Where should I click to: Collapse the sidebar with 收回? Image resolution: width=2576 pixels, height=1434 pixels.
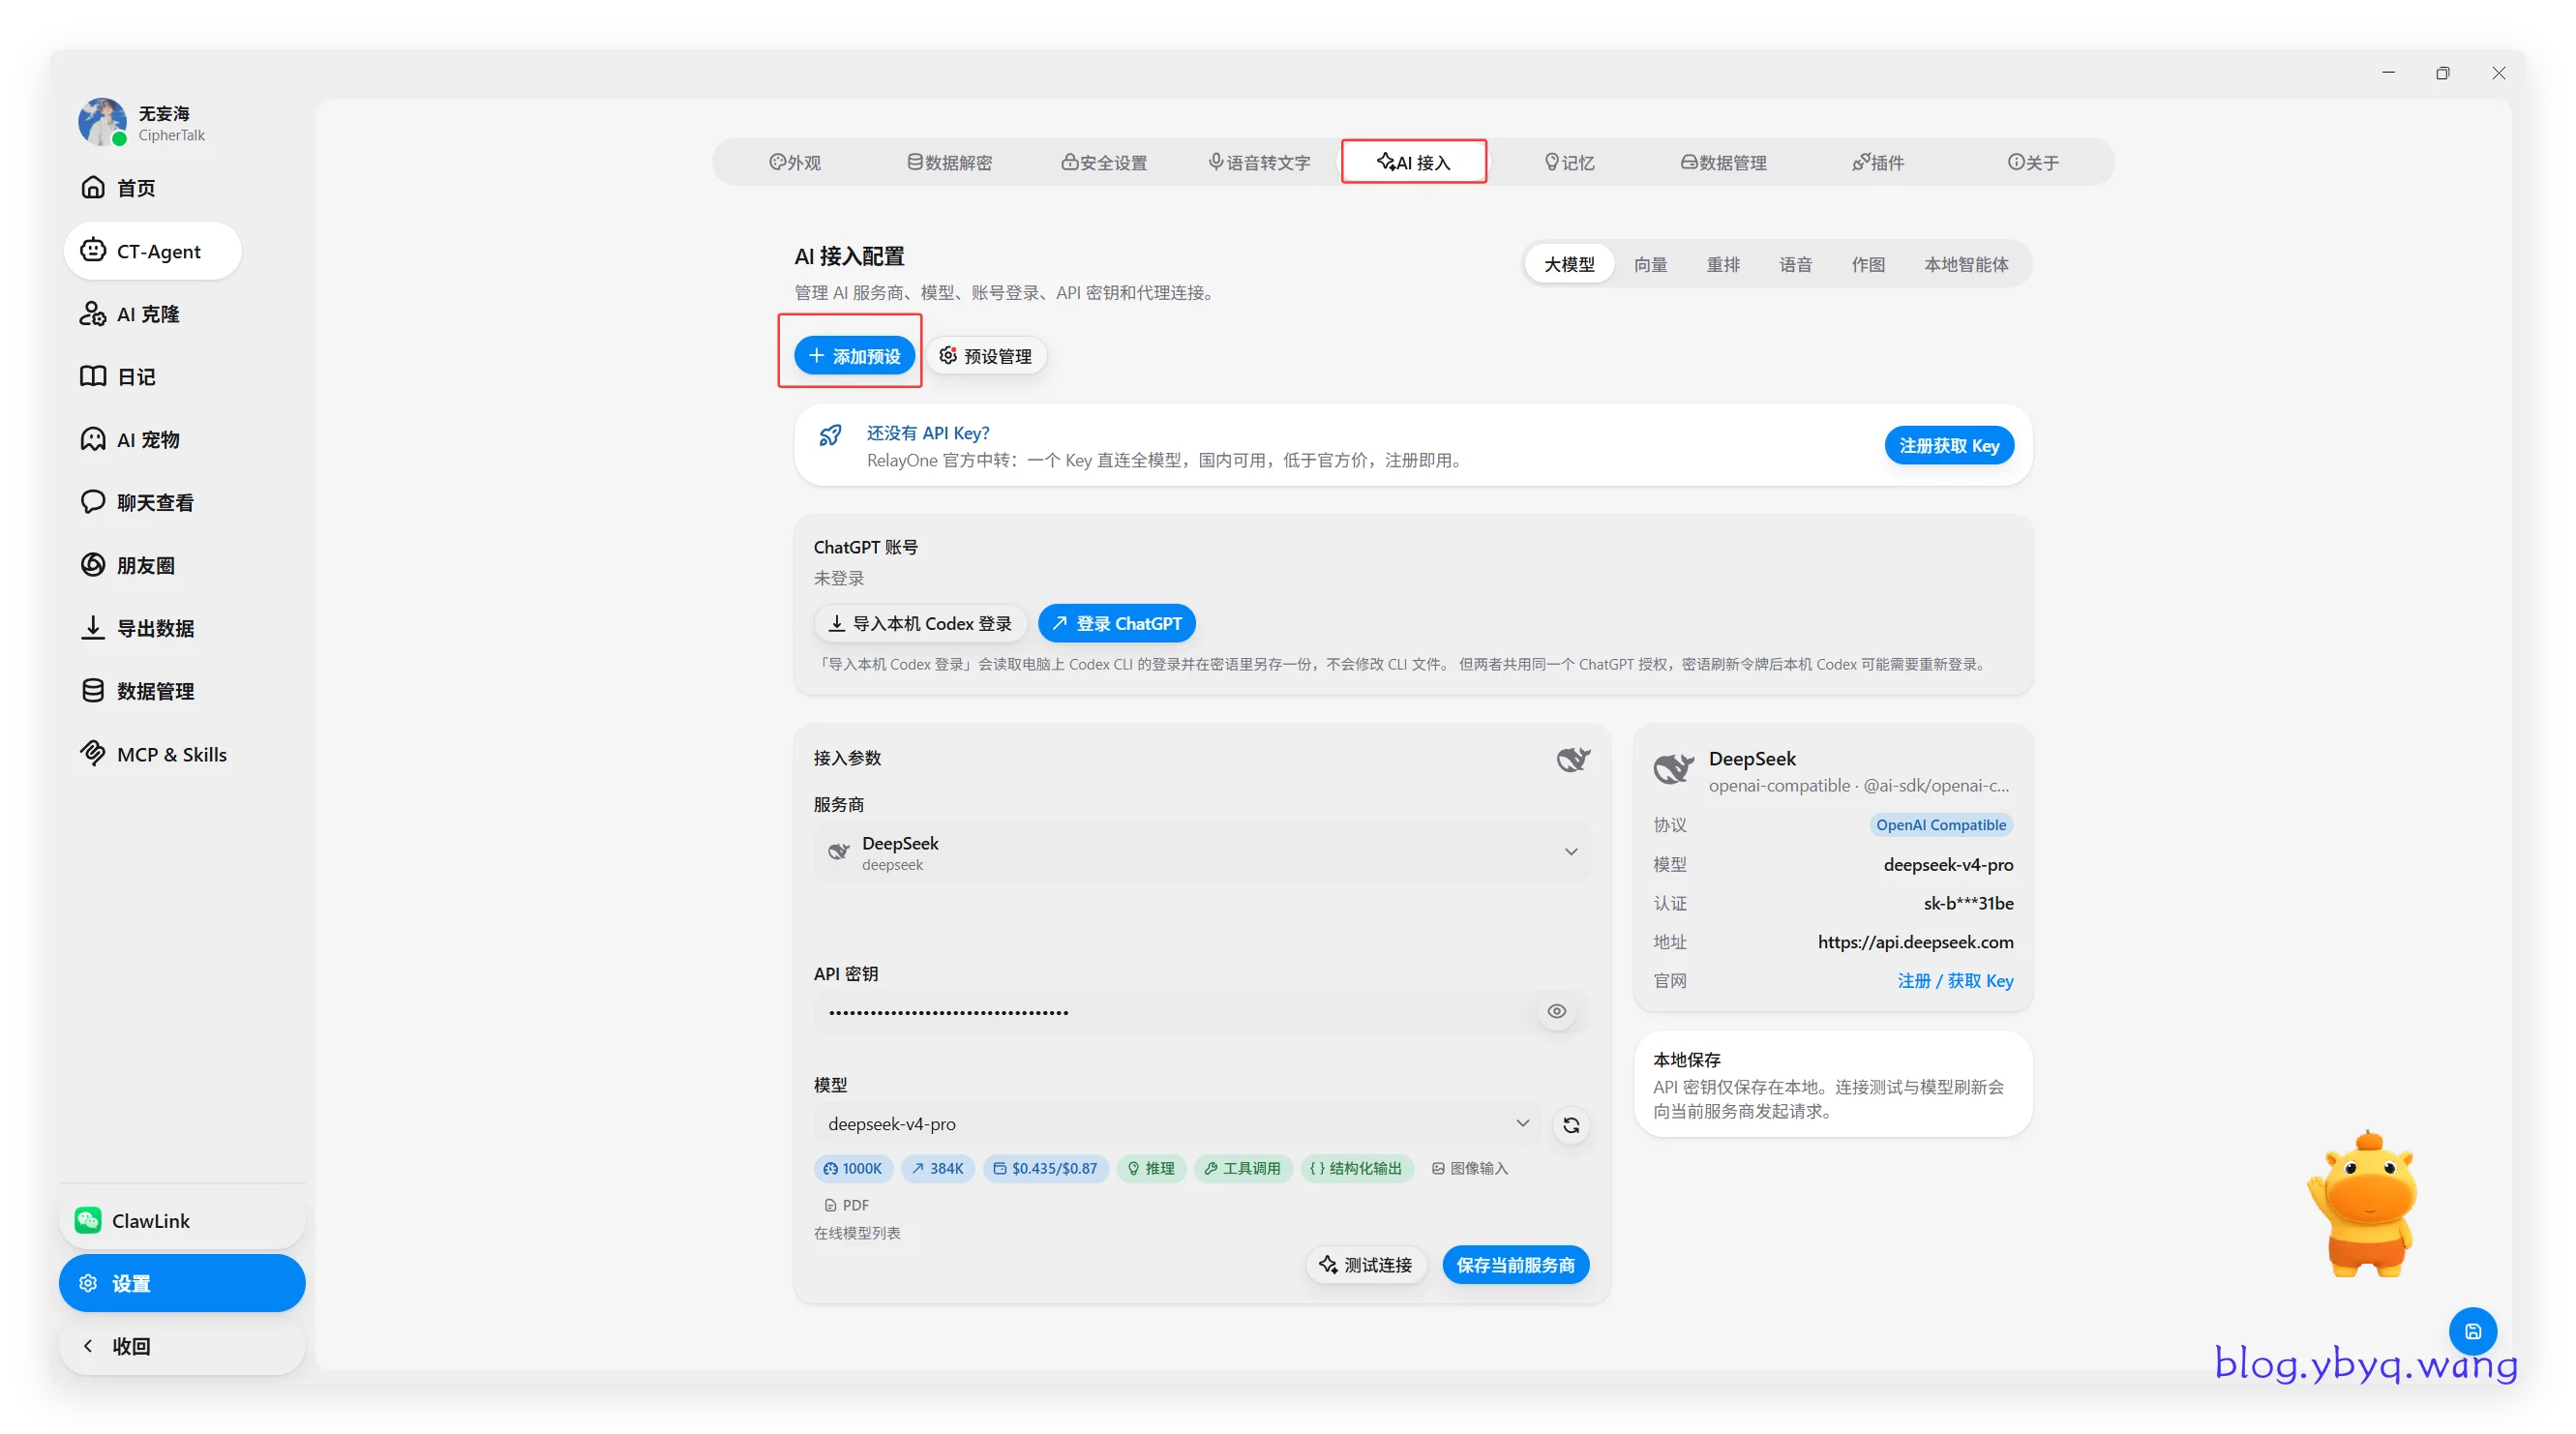coord(182,1347)
